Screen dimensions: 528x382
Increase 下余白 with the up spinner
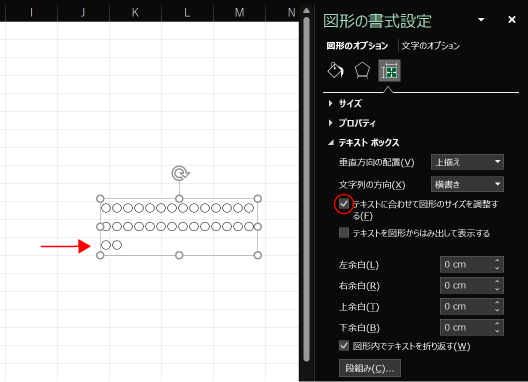coord(497,324)
